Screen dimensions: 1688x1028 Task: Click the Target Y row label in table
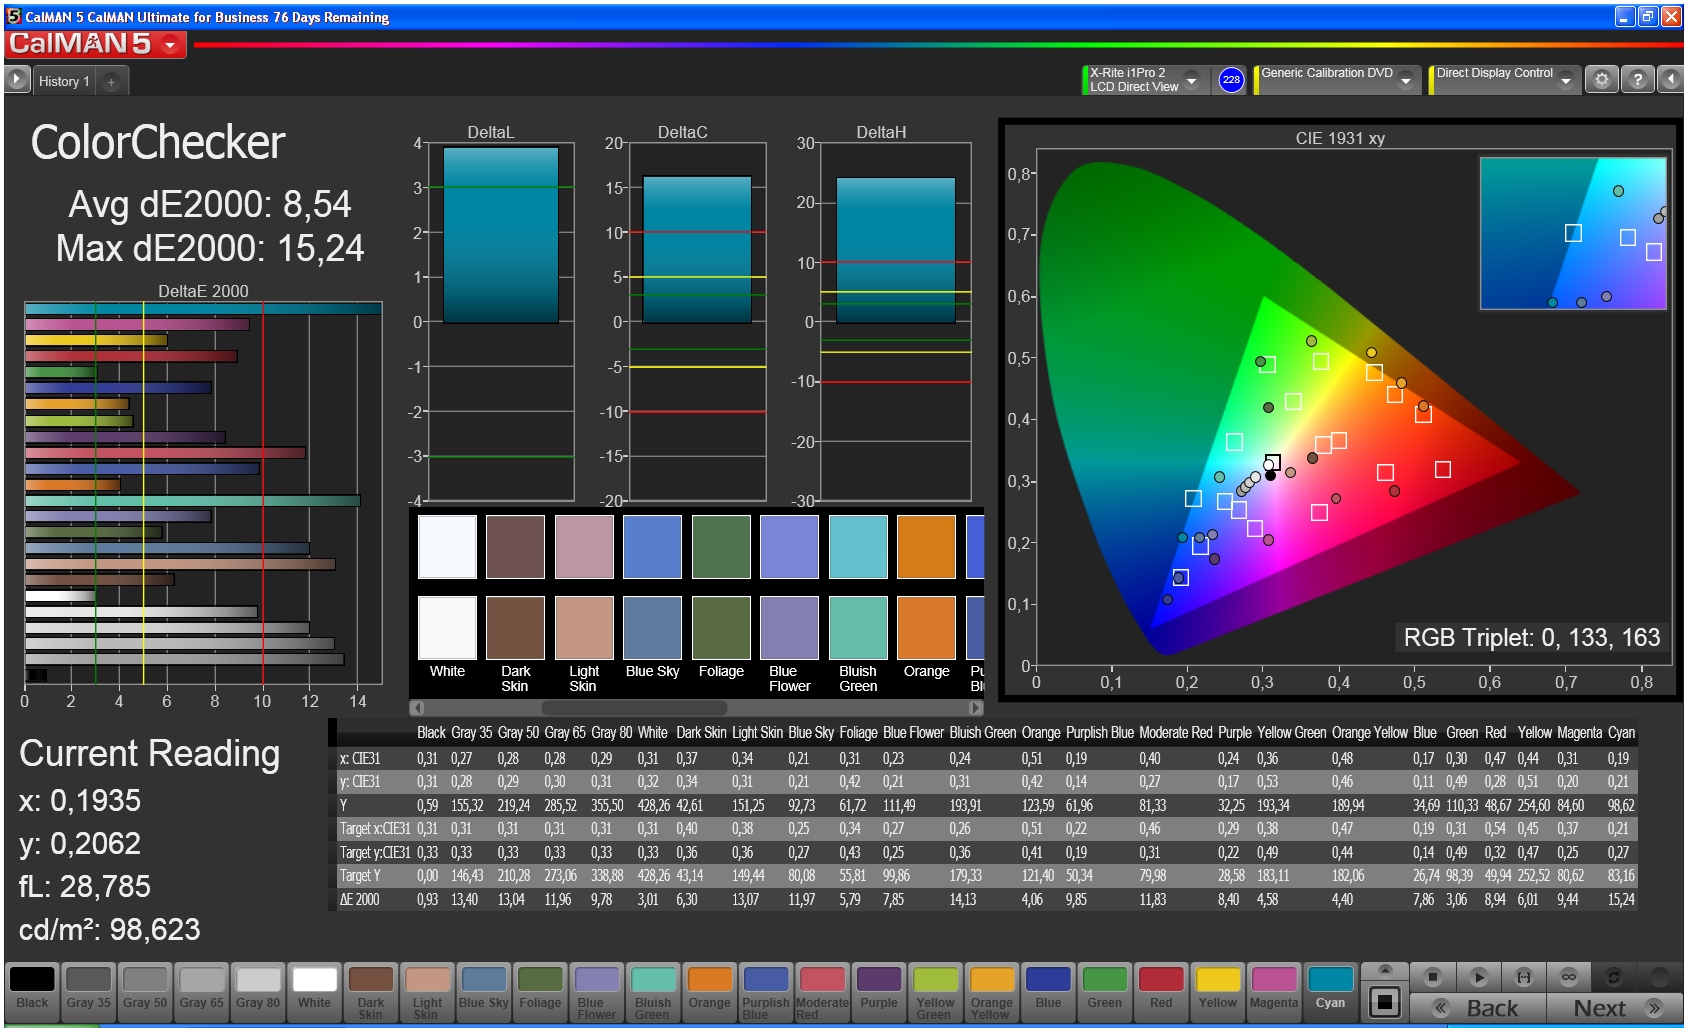[360, 875]
